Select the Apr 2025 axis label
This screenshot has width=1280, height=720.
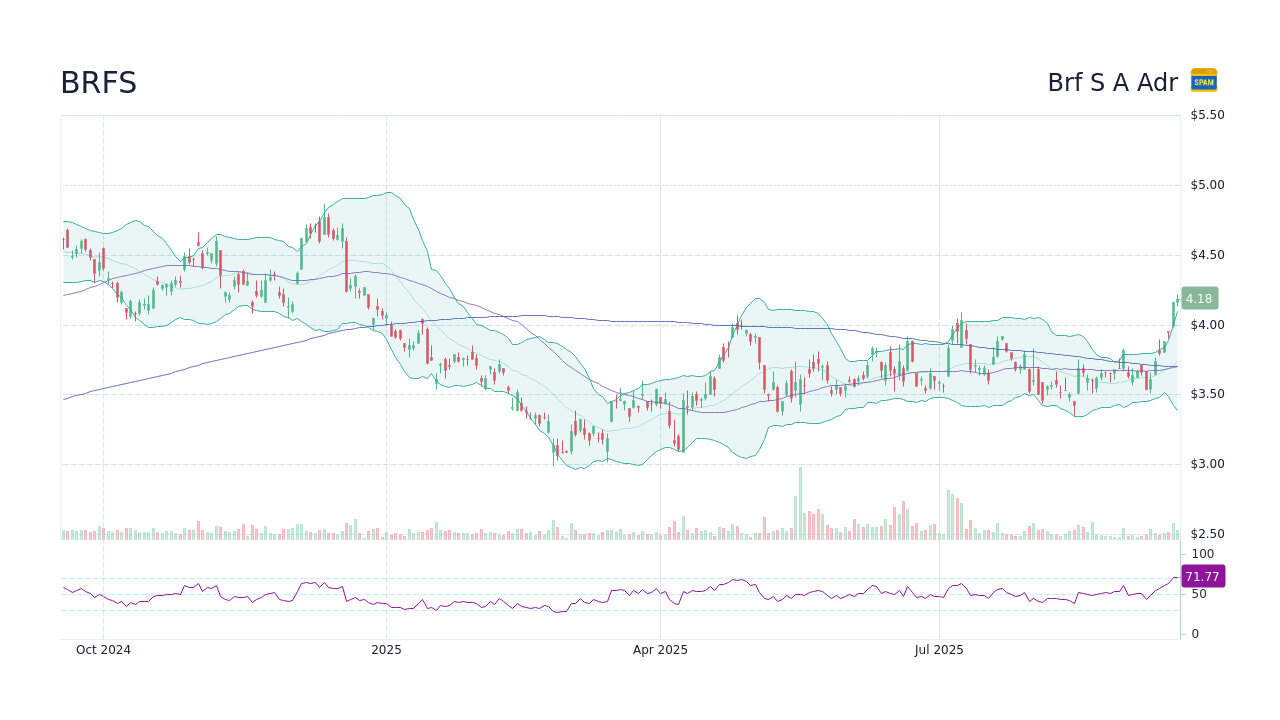(x=660, y=649)
